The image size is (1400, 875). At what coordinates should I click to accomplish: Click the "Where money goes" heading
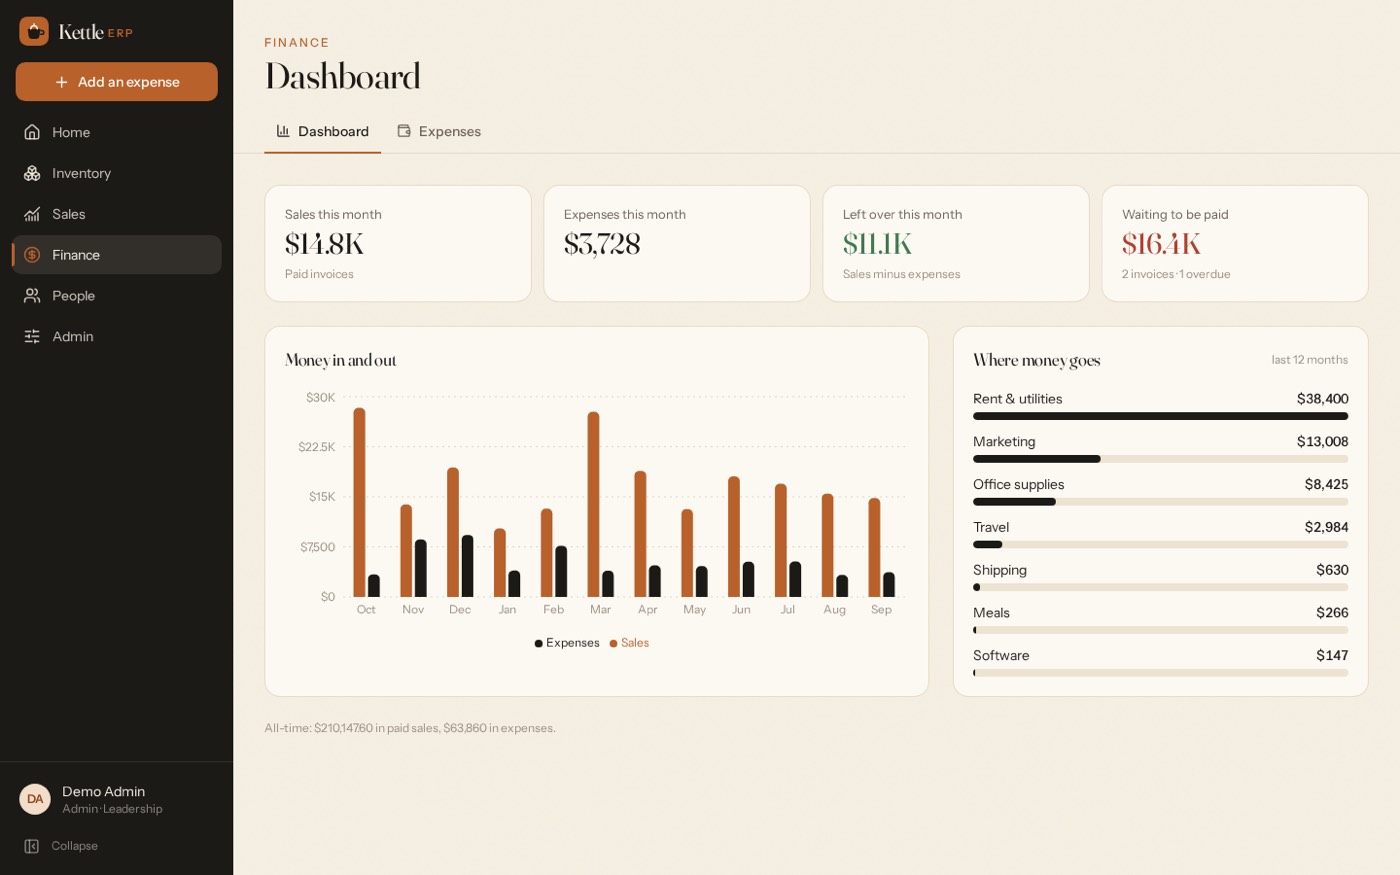coord(1037,360)
